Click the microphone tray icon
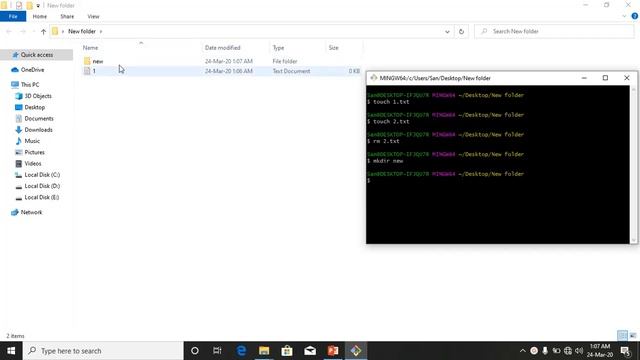The image size is (640, 360). (x=545, y=351)
